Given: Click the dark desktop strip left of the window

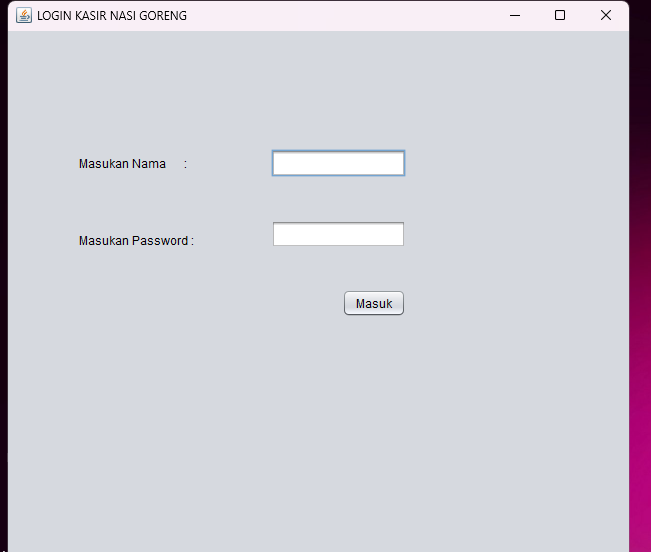Looking at the screenshot, I should click(x=3, y=300).
